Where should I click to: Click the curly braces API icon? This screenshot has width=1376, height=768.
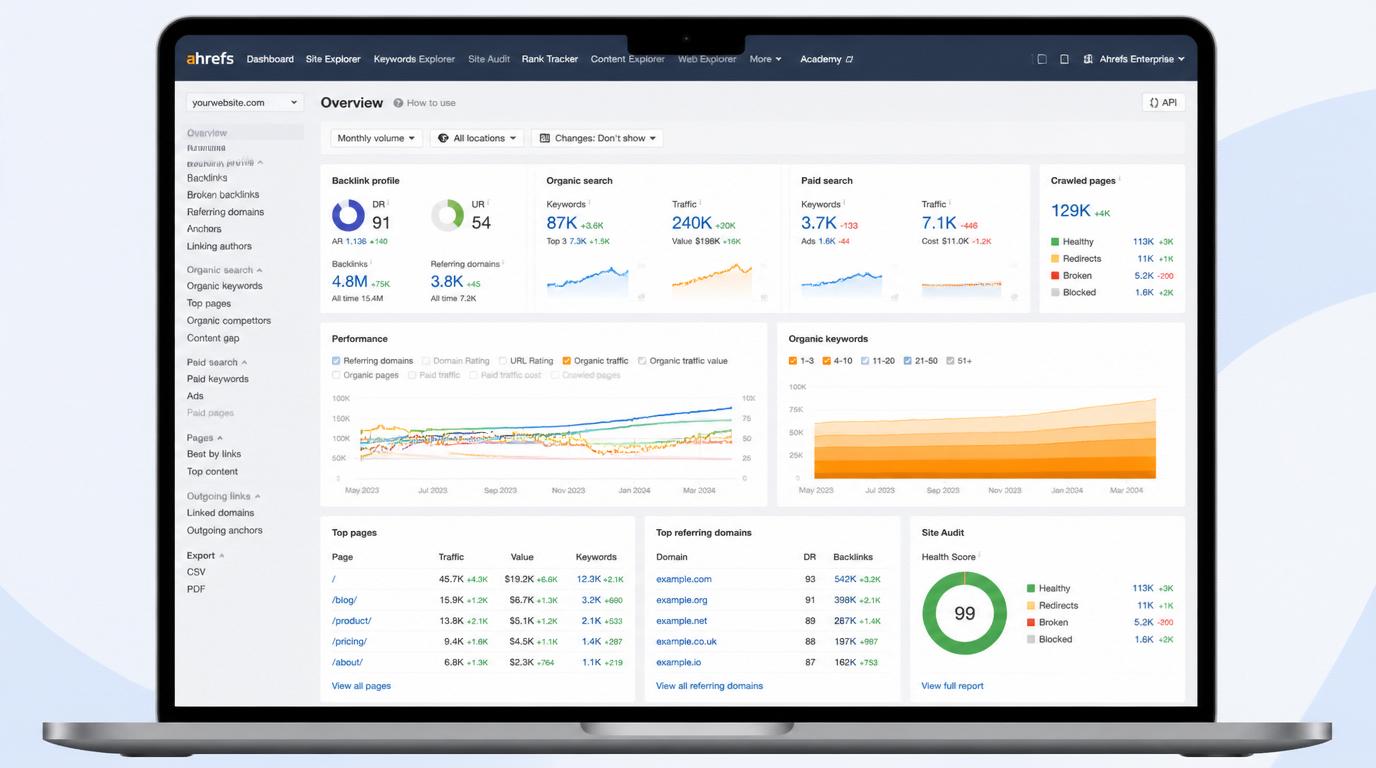(x=1154, y=102)
